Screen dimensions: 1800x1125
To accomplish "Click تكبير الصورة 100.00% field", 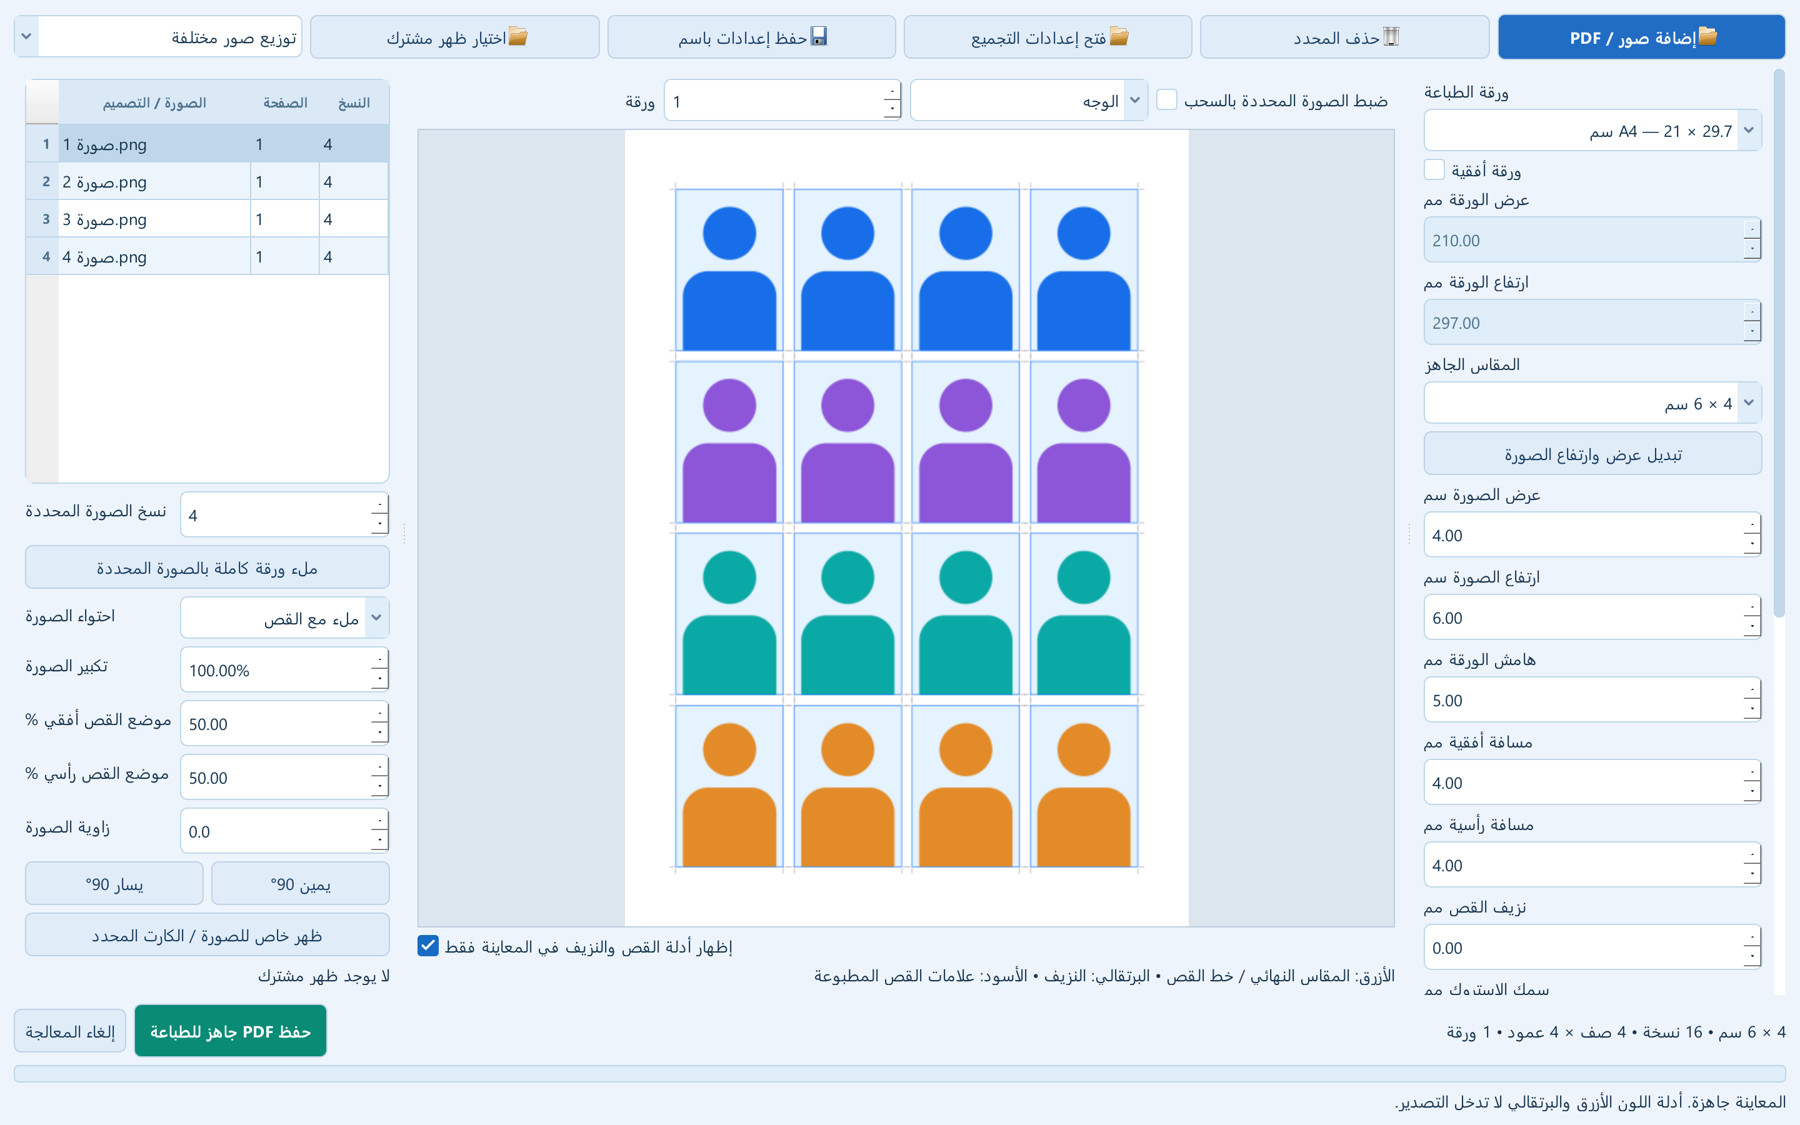I will click(x=284, y=670).
